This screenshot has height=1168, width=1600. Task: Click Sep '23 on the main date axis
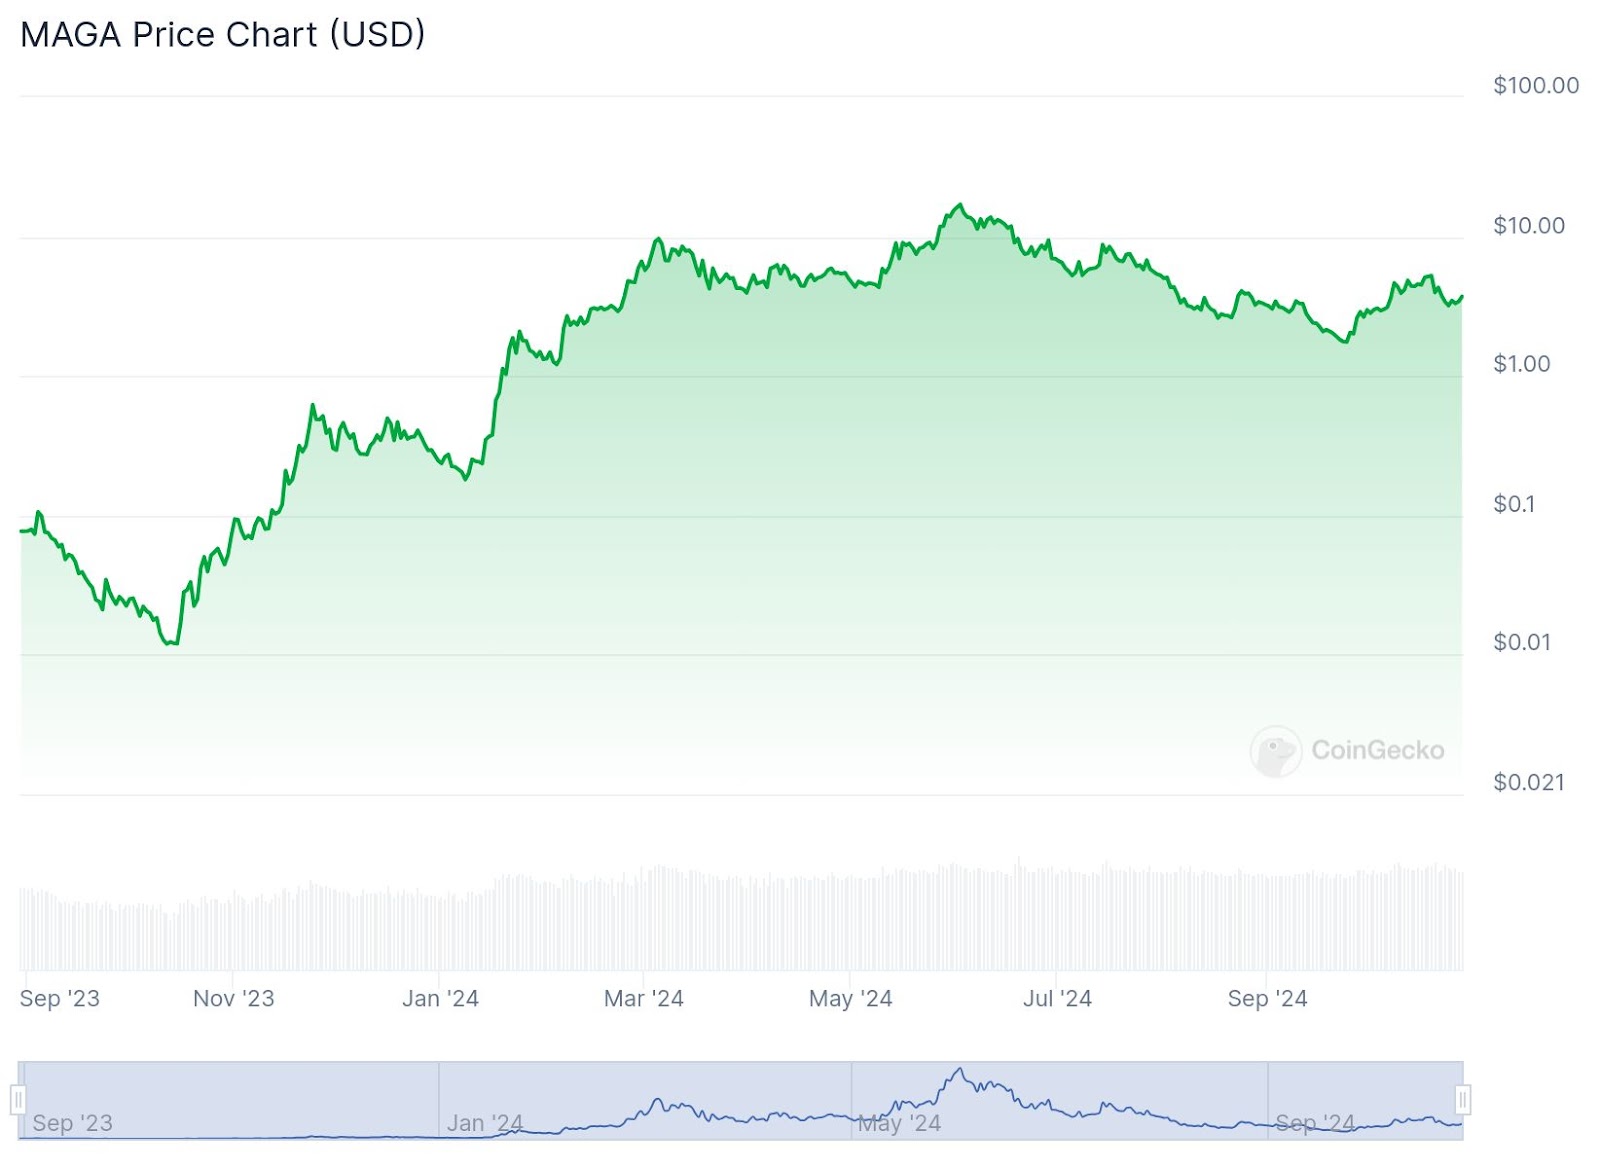pyautogui.click(x=60, y=998)
